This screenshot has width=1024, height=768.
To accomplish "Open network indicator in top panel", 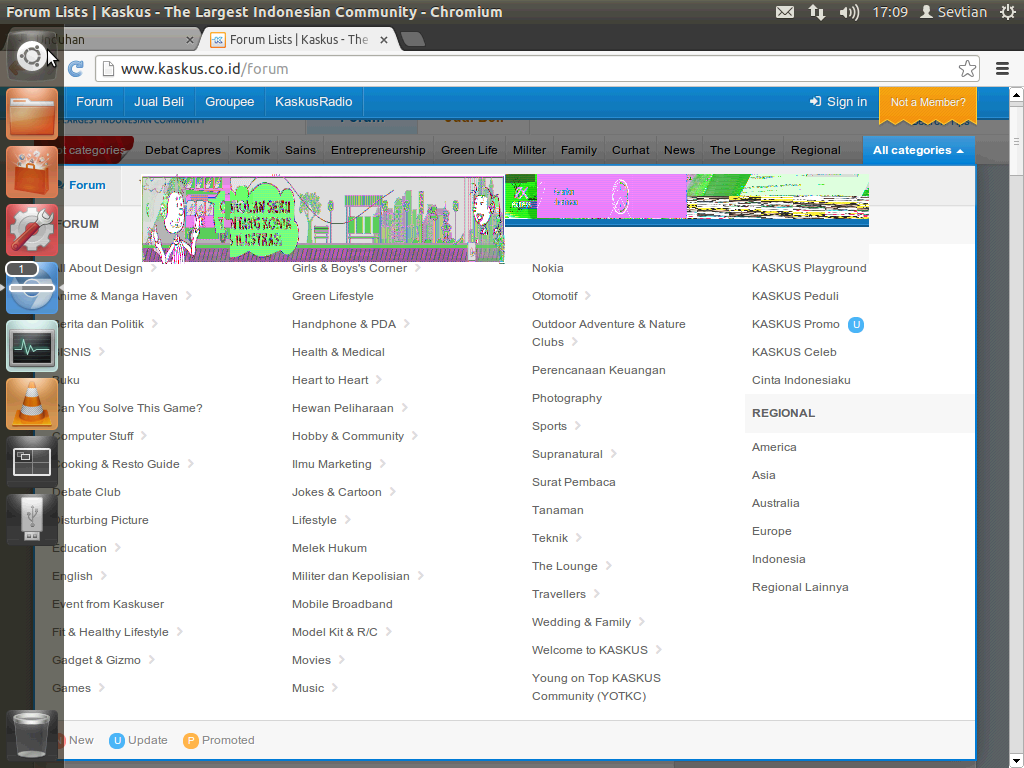I will coord(817,12).
